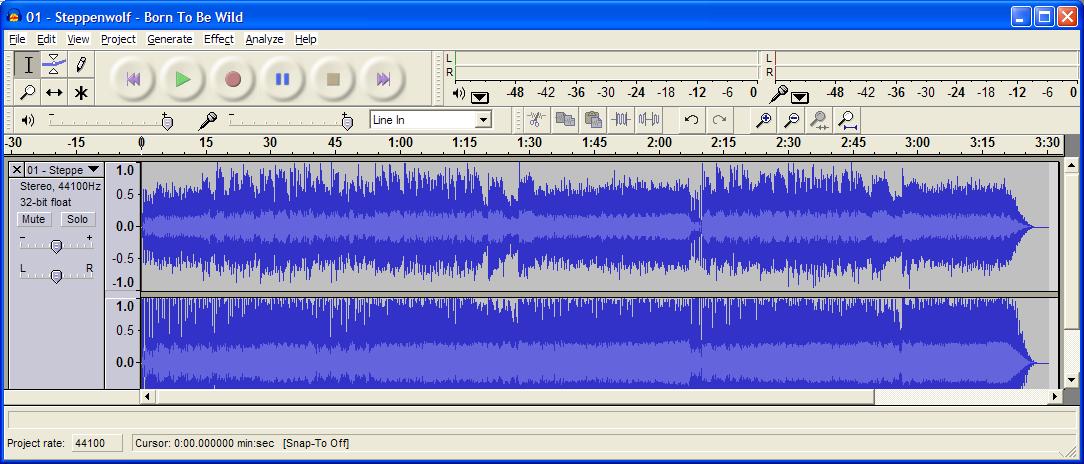Click the horizontal scrollbar right arrow
The image size is (1084, 464).
[1054, 396]
